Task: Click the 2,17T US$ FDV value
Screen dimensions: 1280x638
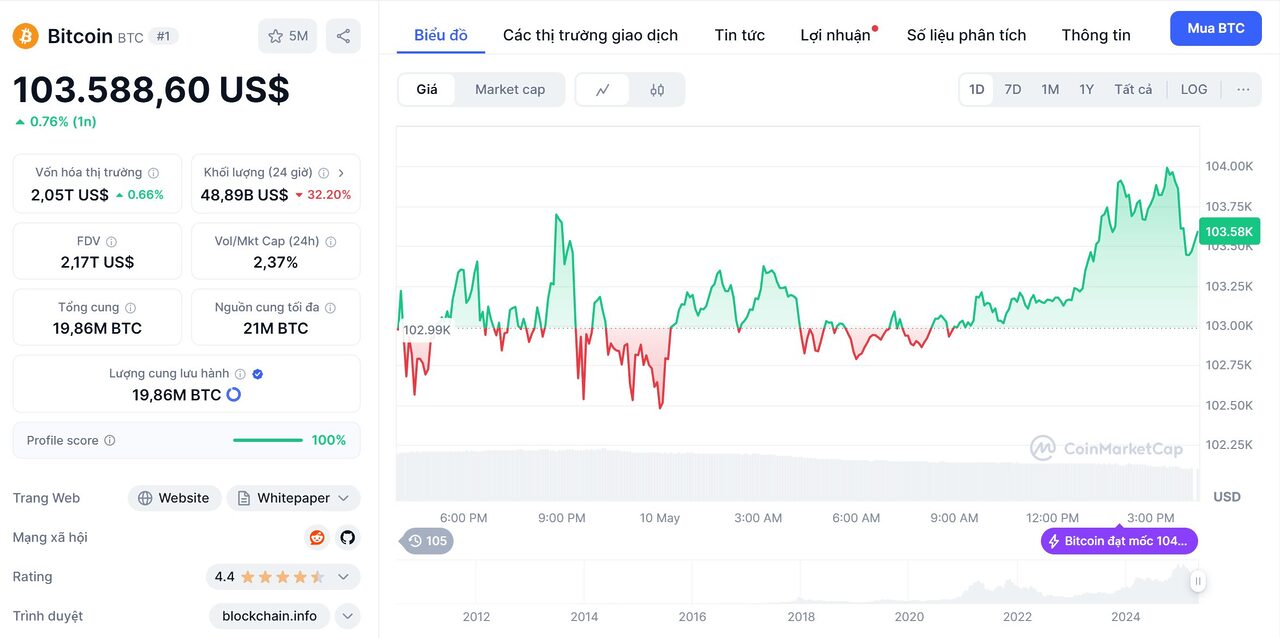Action: coord(97,262)
